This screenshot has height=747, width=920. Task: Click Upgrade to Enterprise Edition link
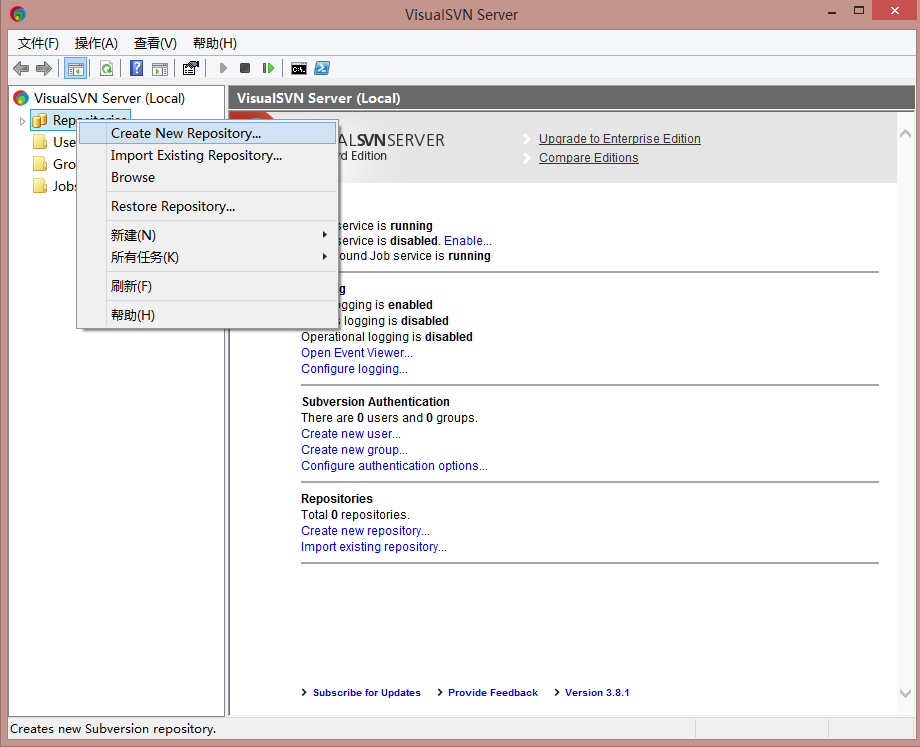(x=620, y=139)
